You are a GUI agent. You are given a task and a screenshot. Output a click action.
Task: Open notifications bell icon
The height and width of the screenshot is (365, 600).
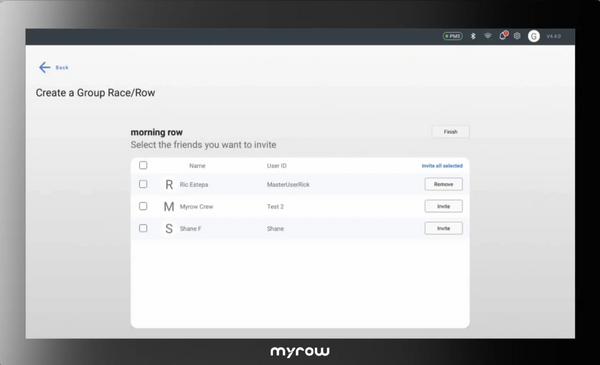pyautogui.click(x=503, y=36)
